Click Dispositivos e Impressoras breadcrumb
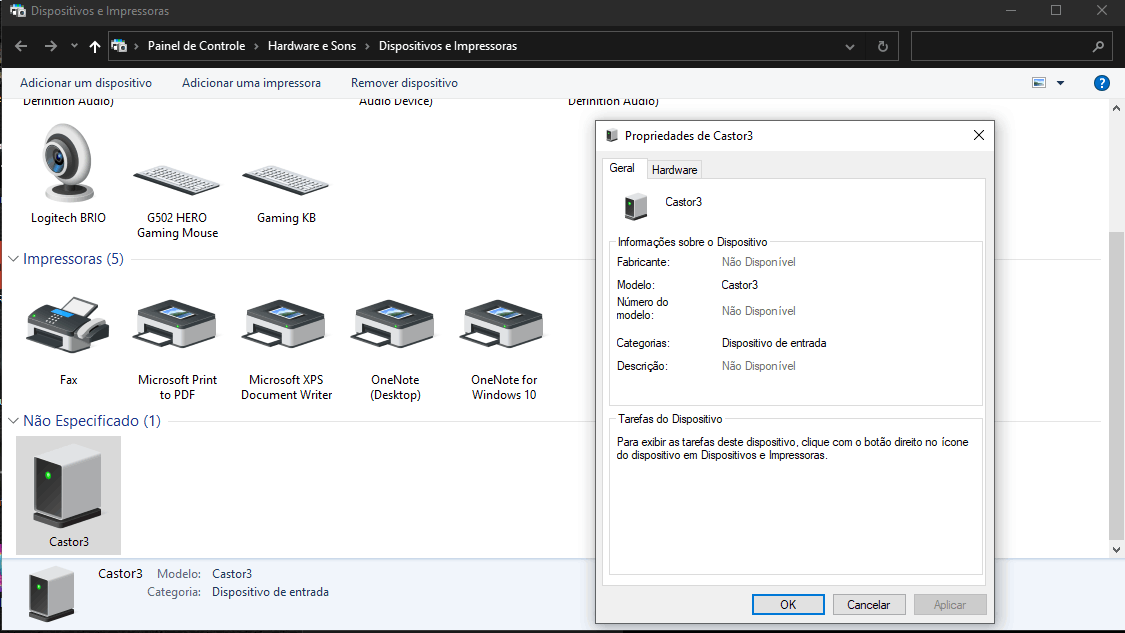Image resolution: width=1125 pixels, height=633 pixels. point(448,46)
